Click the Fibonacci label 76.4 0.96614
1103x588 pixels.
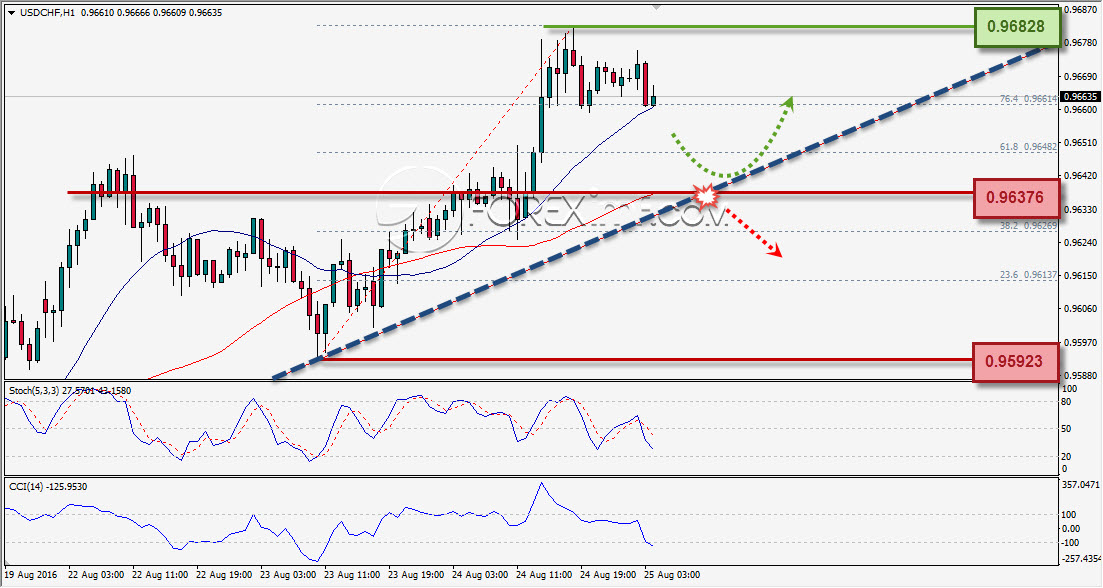tap(1028, 99)
